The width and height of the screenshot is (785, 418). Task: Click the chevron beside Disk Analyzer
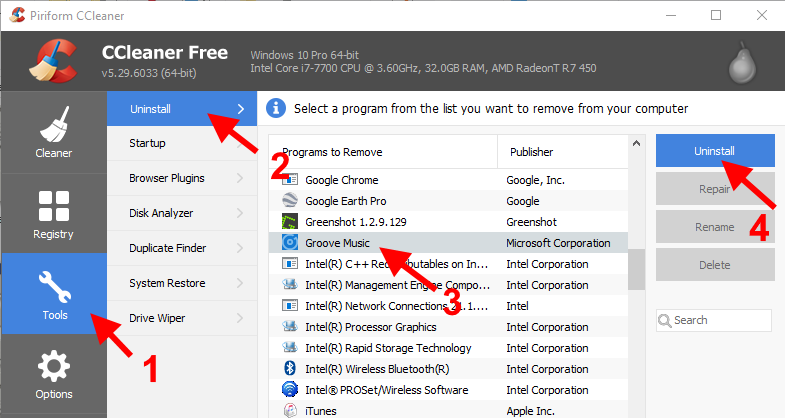(240, 213)
